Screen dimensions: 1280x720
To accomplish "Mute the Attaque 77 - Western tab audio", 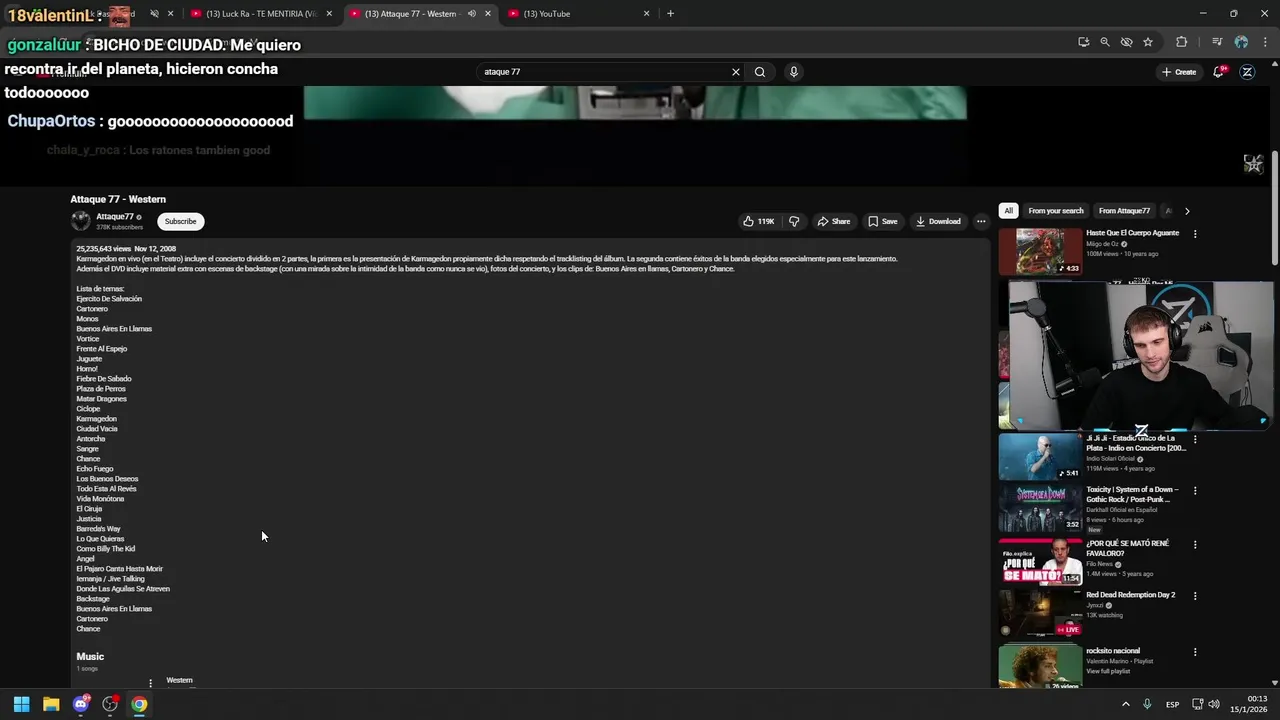I will pos(472,14).
